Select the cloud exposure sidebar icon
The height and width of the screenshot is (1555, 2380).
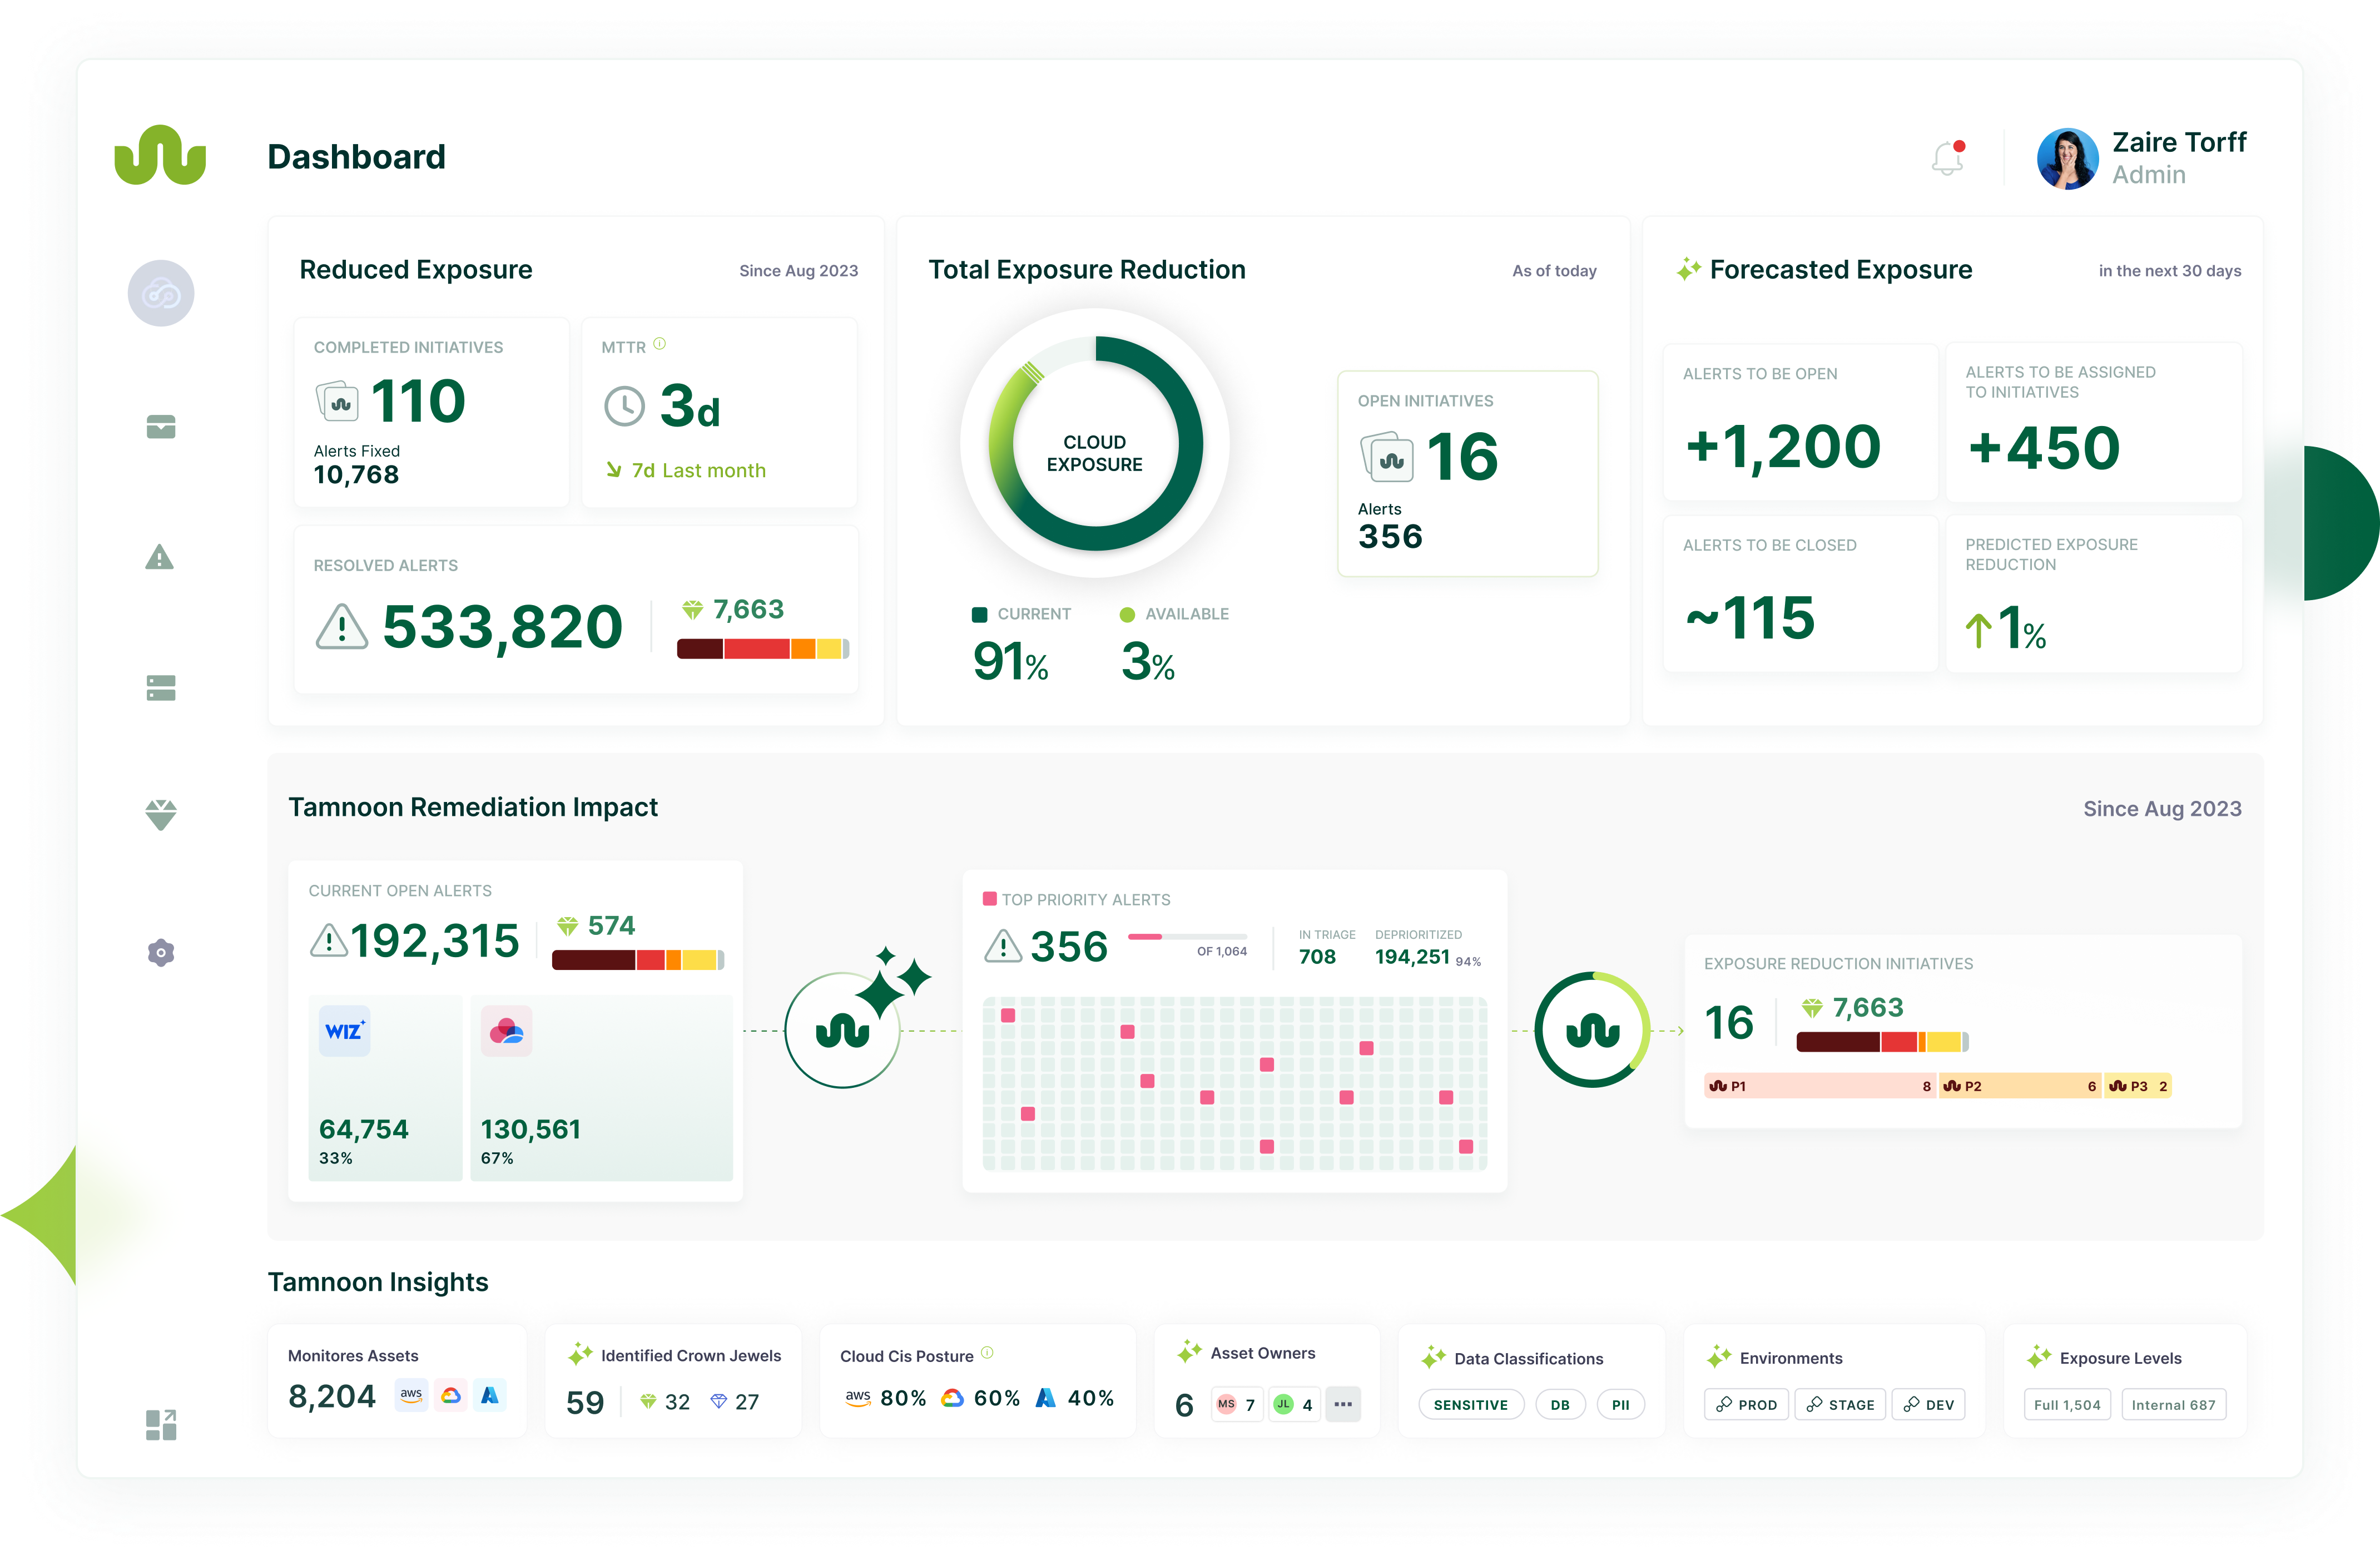tap(160, 293)
